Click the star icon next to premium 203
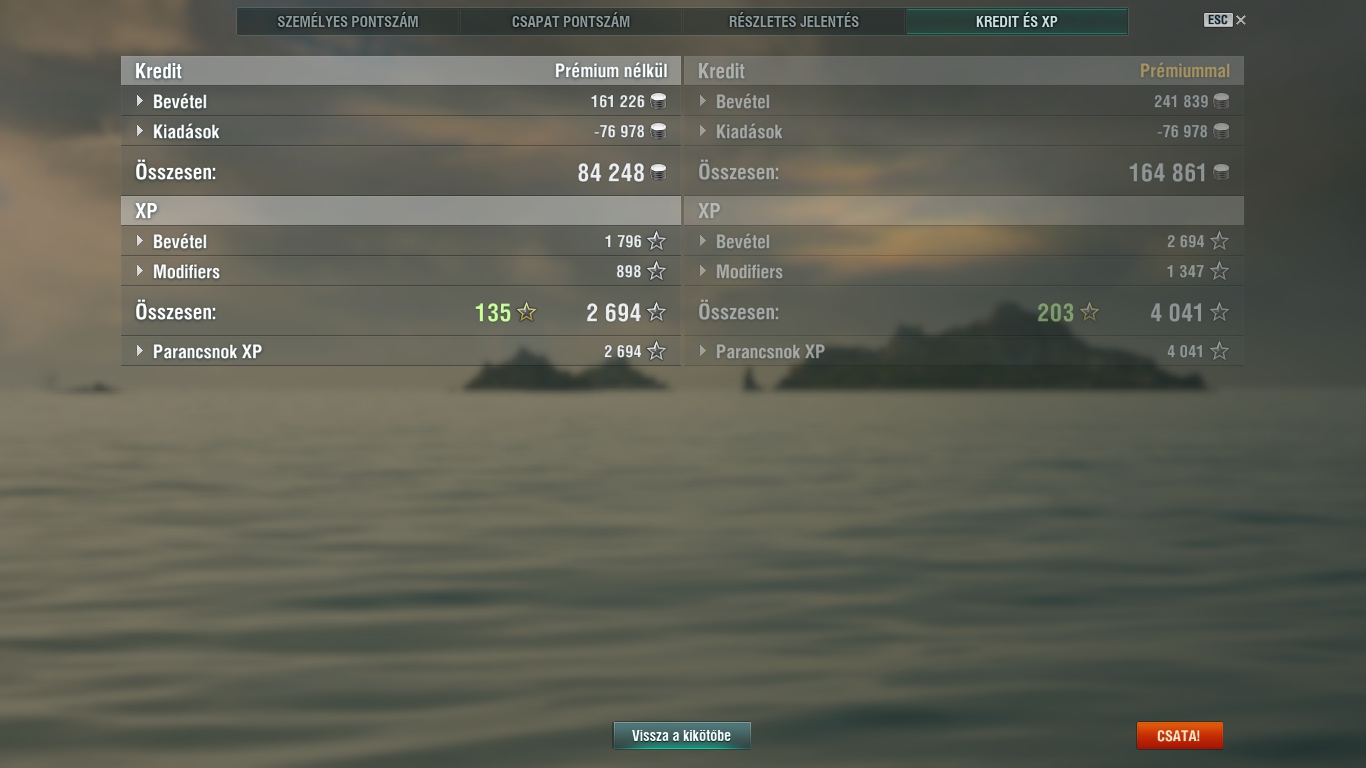1366x768 pixels. point(1090,312)
